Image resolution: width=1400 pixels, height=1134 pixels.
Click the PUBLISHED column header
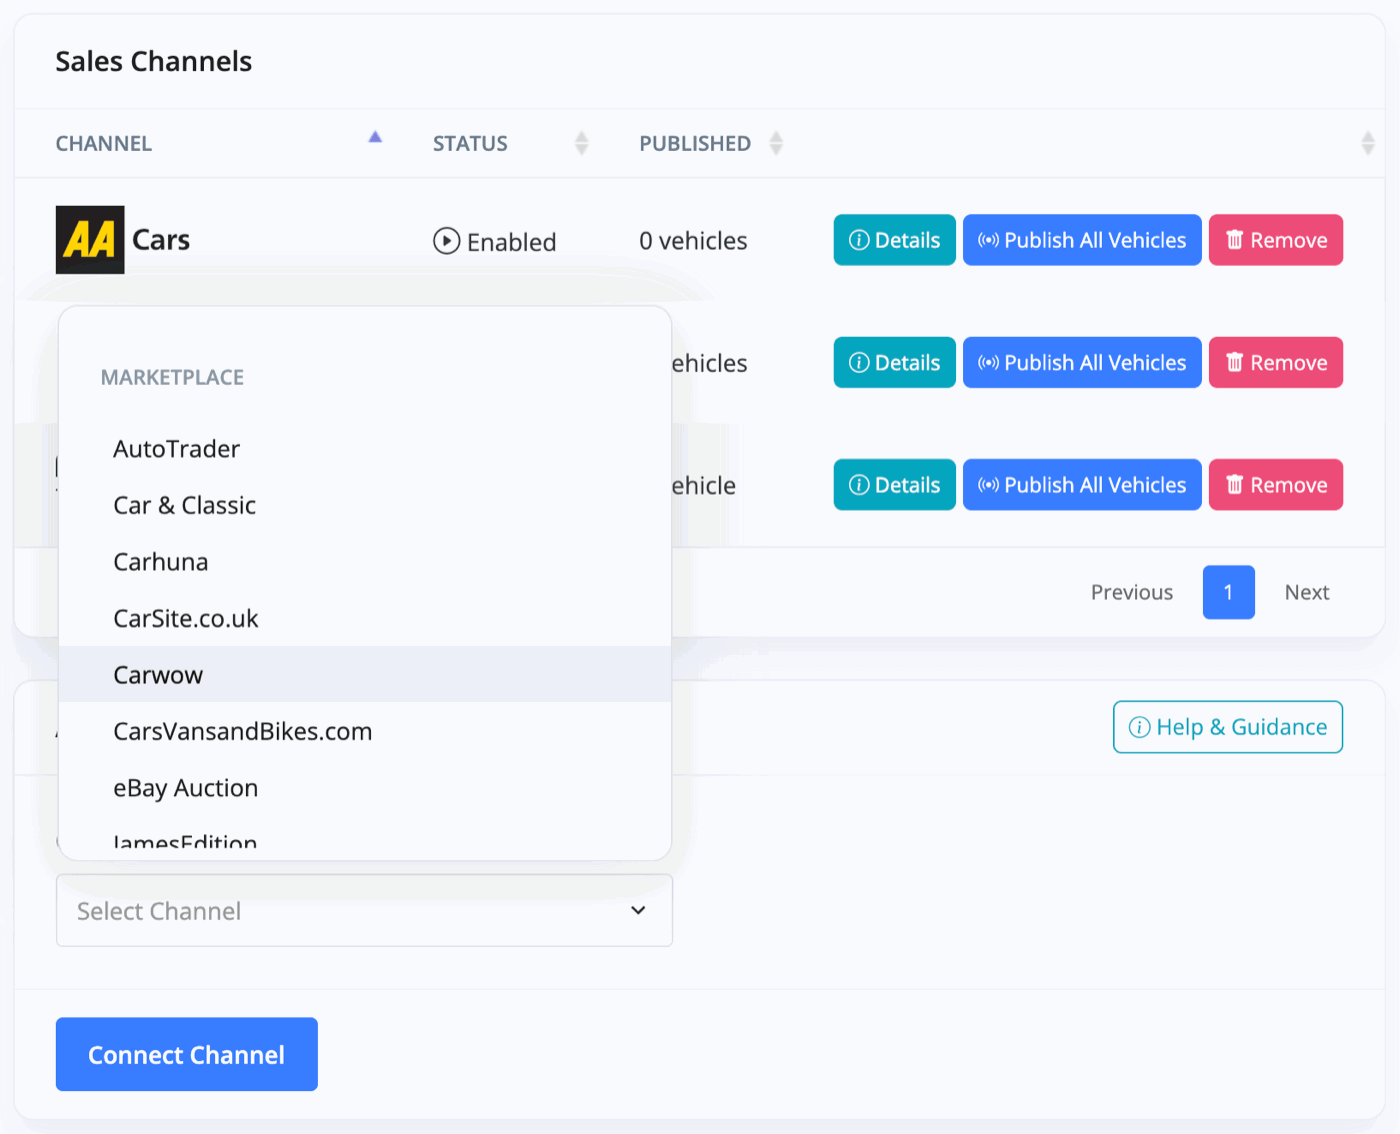[695, 143]
